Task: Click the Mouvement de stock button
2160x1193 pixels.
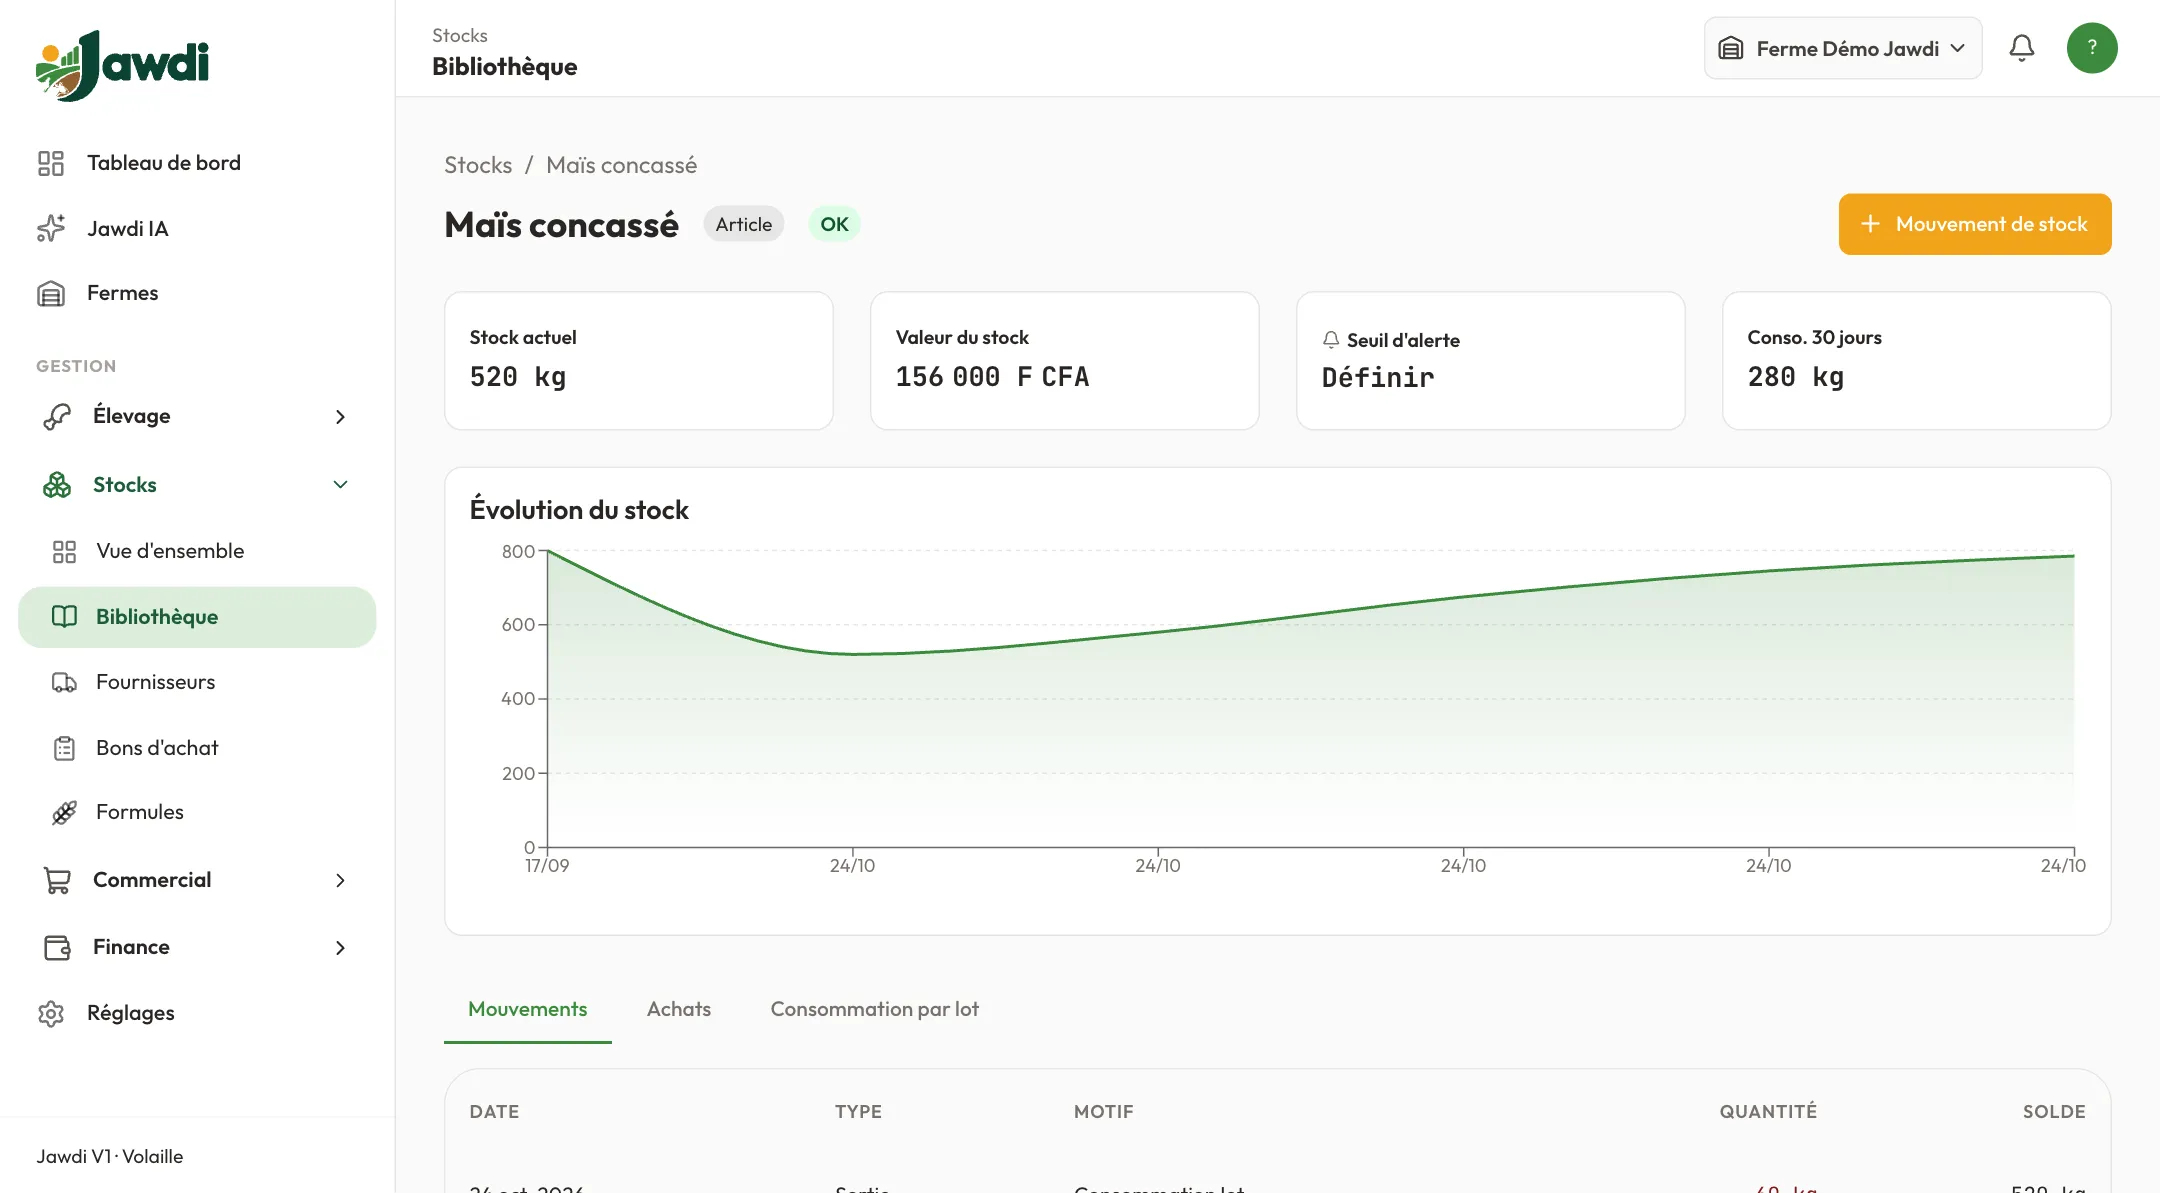Action: (x=1975, y=224)
